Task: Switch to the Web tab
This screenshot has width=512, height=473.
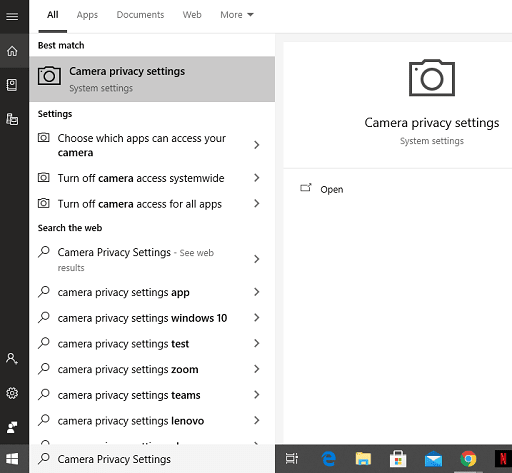Action: click(x=192, y=15)
